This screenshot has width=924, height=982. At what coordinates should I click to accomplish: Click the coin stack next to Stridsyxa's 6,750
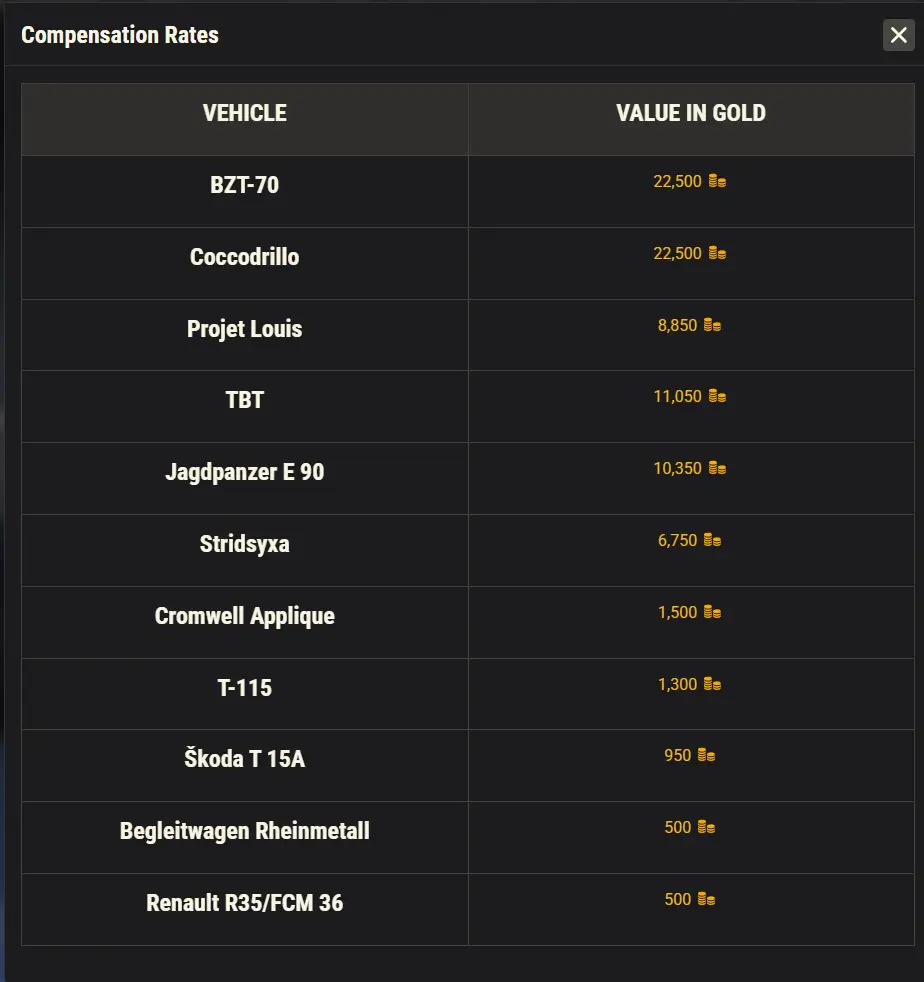tap(709, 540)
